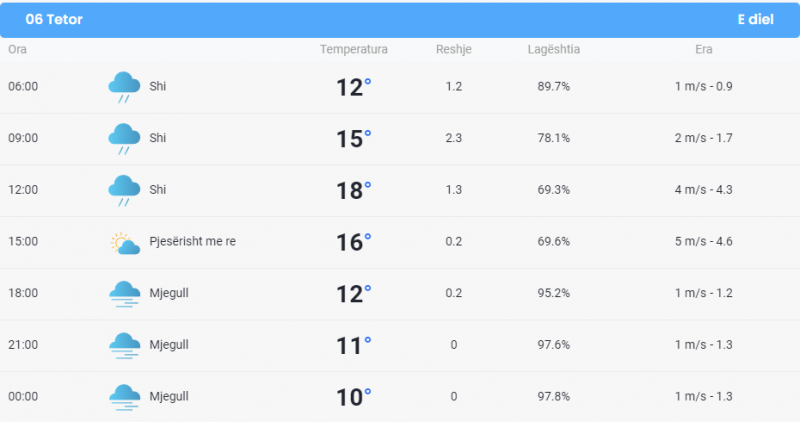Click the Era column header
Screen dimensions: 800x422
tap(704, 49)
